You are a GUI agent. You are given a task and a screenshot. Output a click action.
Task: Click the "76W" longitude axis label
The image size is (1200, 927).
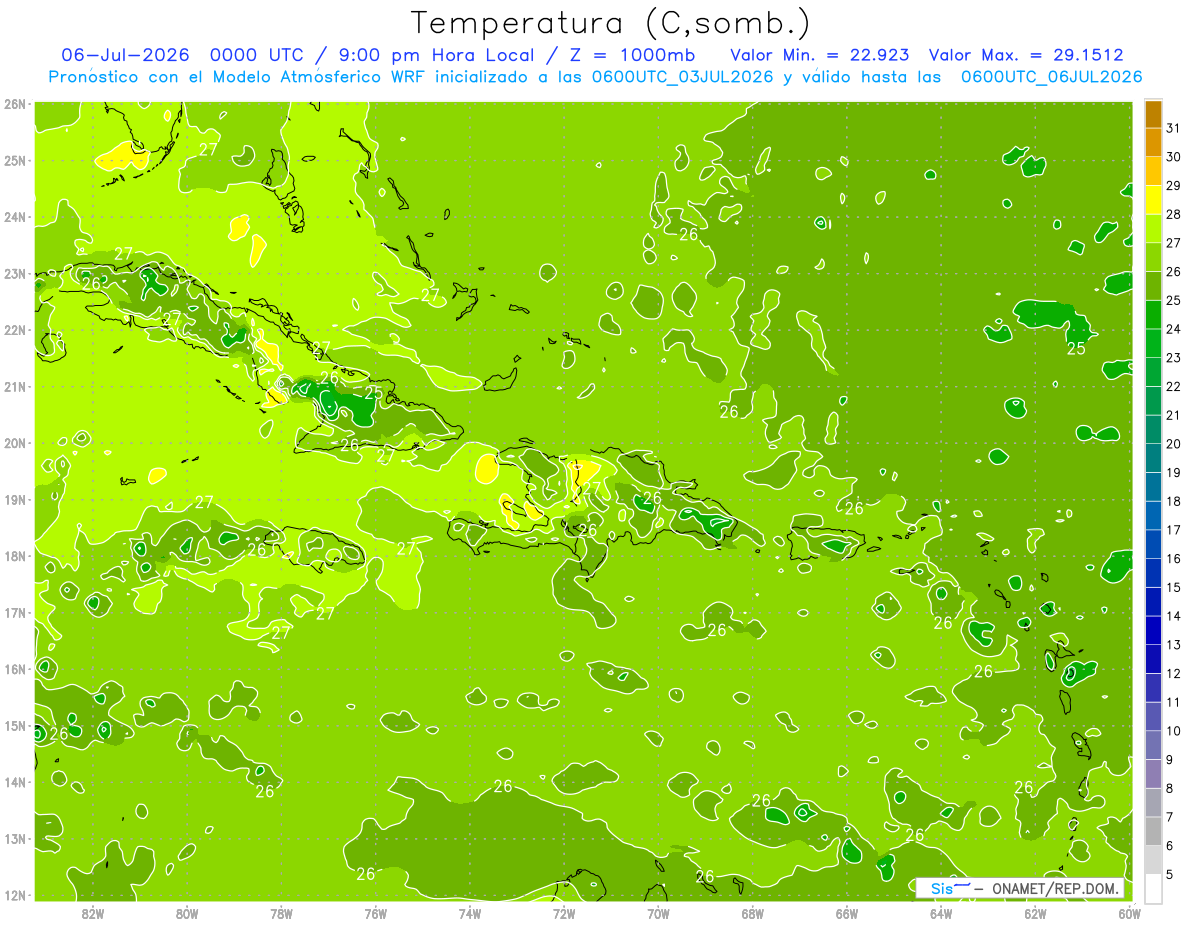[375, 913]
